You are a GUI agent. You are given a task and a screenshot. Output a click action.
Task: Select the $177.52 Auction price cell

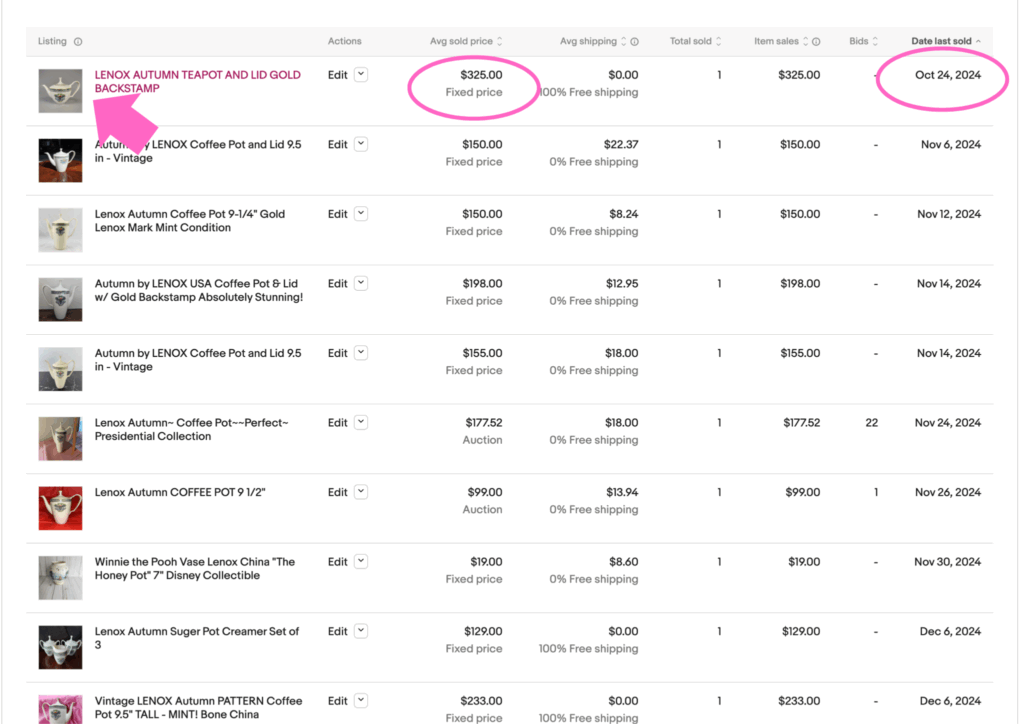pyautogui.click(x=484, y=423)
